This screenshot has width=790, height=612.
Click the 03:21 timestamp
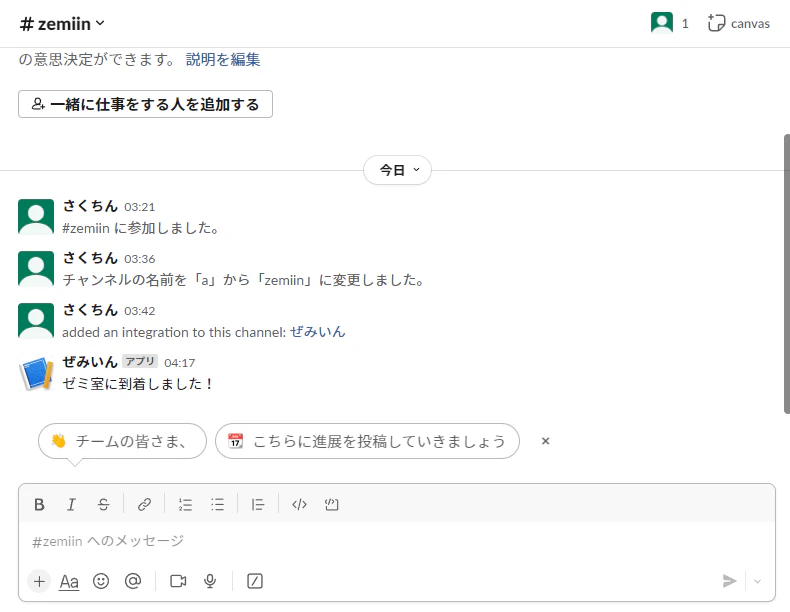(x=140, y=207)
